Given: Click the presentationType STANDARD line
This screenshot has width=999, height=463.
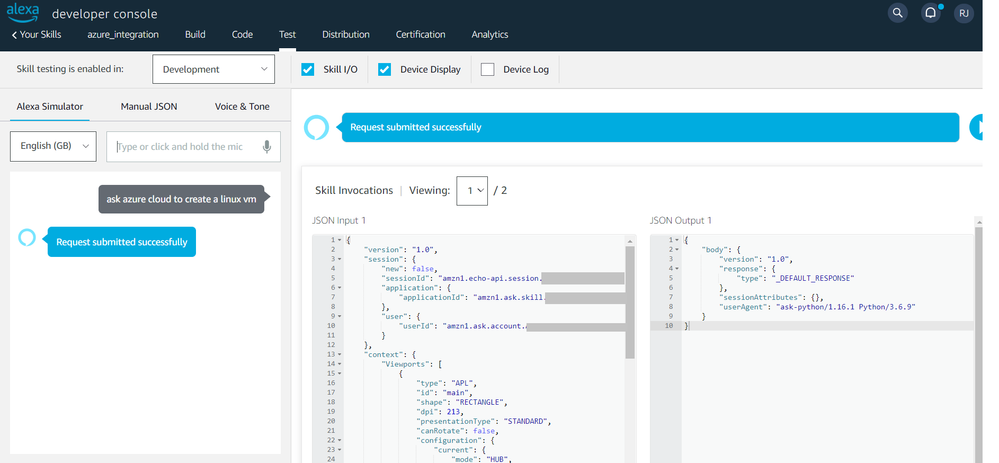Looking at the screenshot, I should [x=484, y=421].
